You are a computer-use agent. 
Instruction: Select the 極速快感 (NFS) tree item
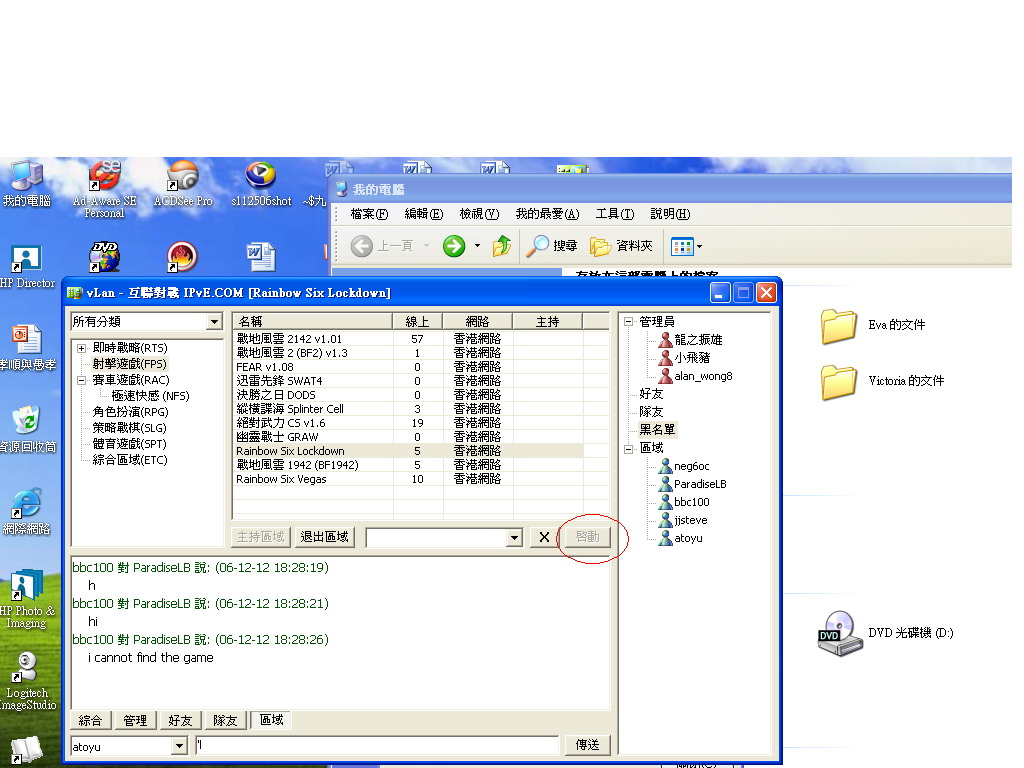pyautogui.click(x=150, y=396)
